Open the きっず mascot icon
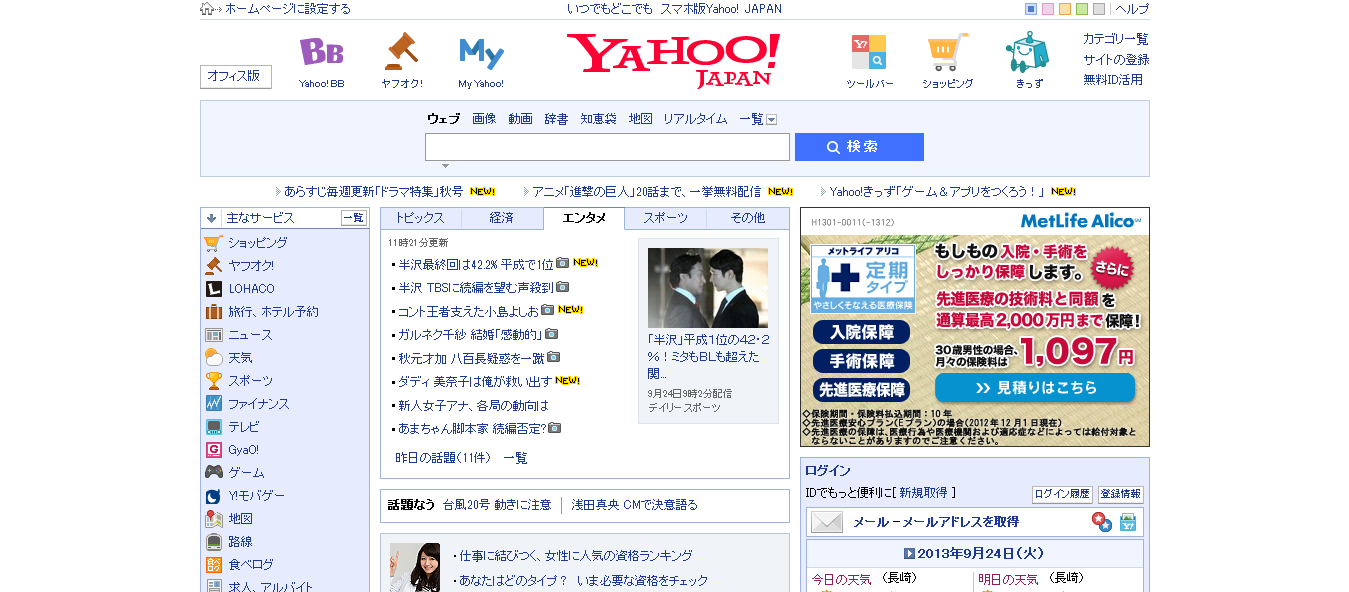This screenshot has width=1349, height=592. coord(1027,52)
